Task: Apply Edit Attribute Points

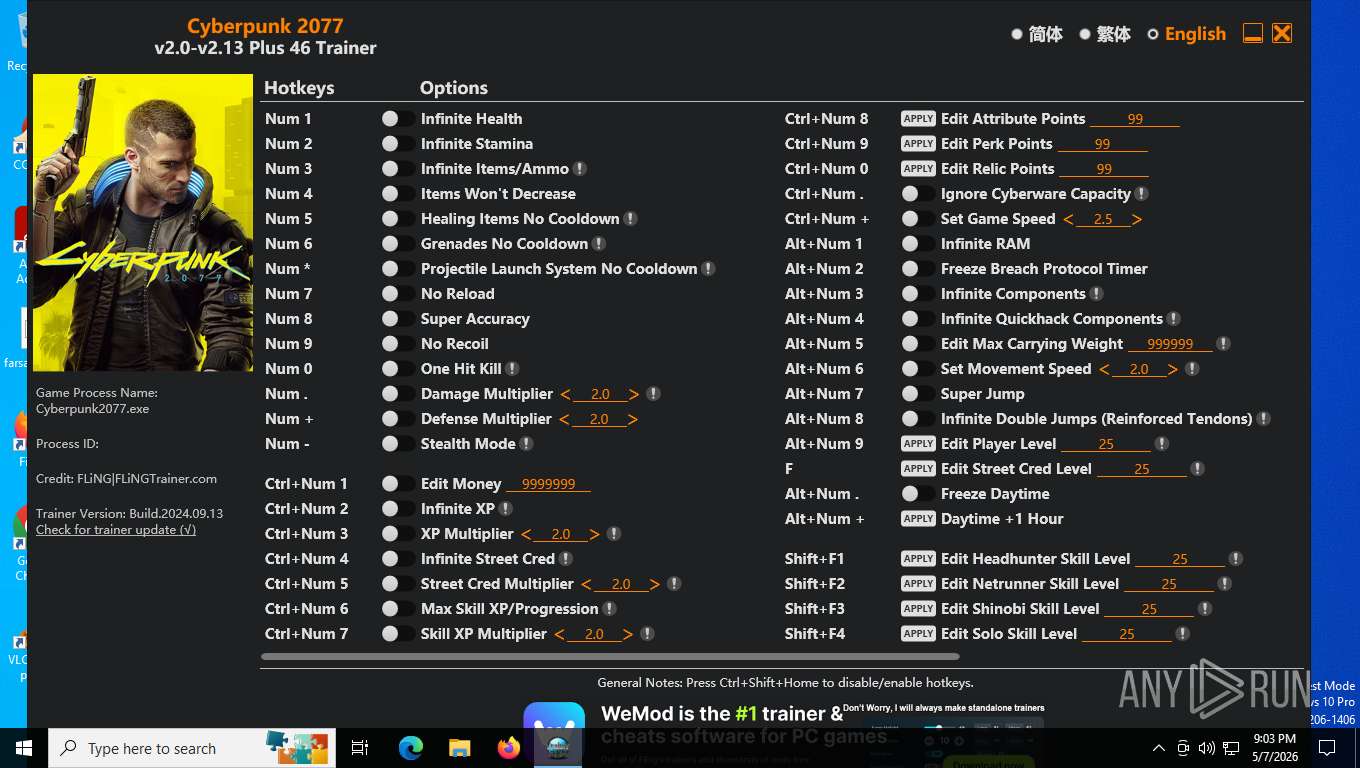Action: click(x=918, y=118)
